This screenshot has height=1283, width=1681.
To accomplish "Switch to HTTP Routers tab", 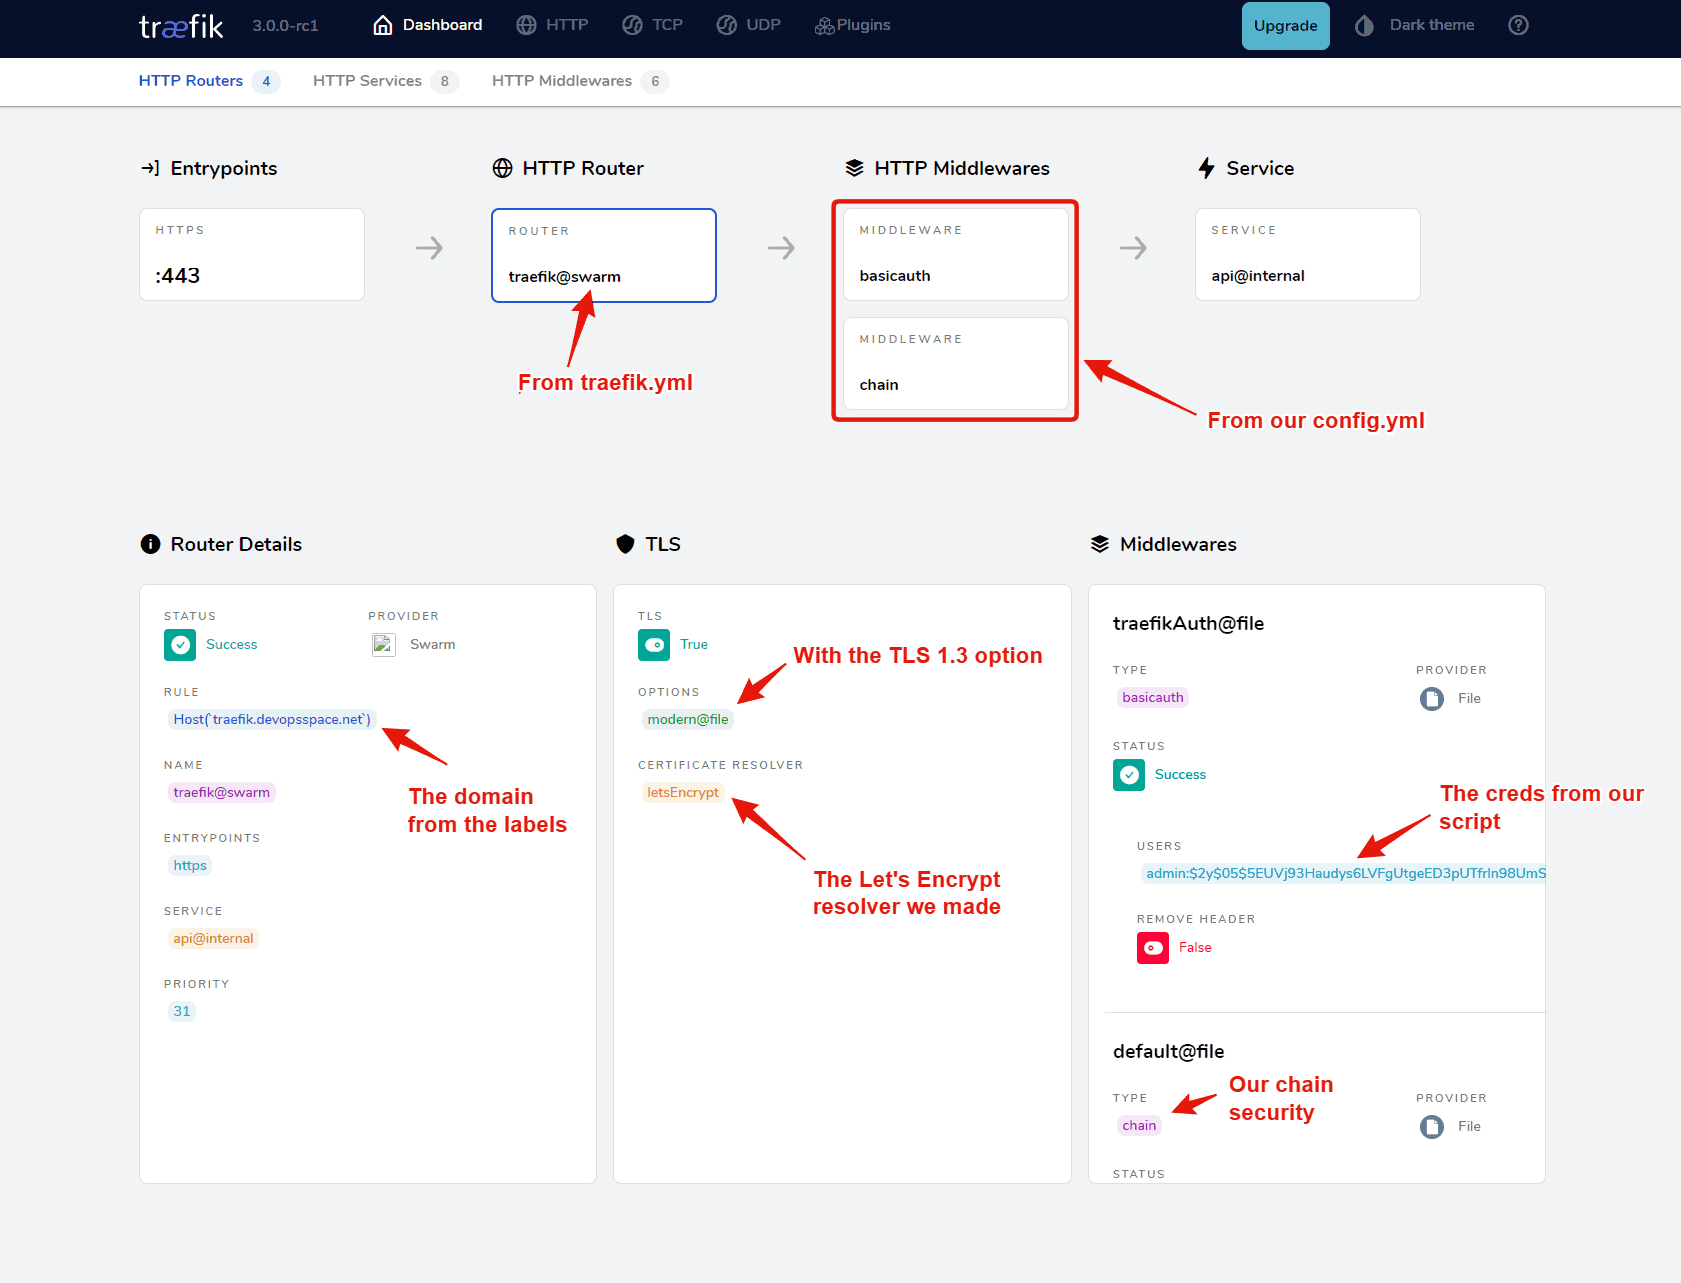I will 209,81.
